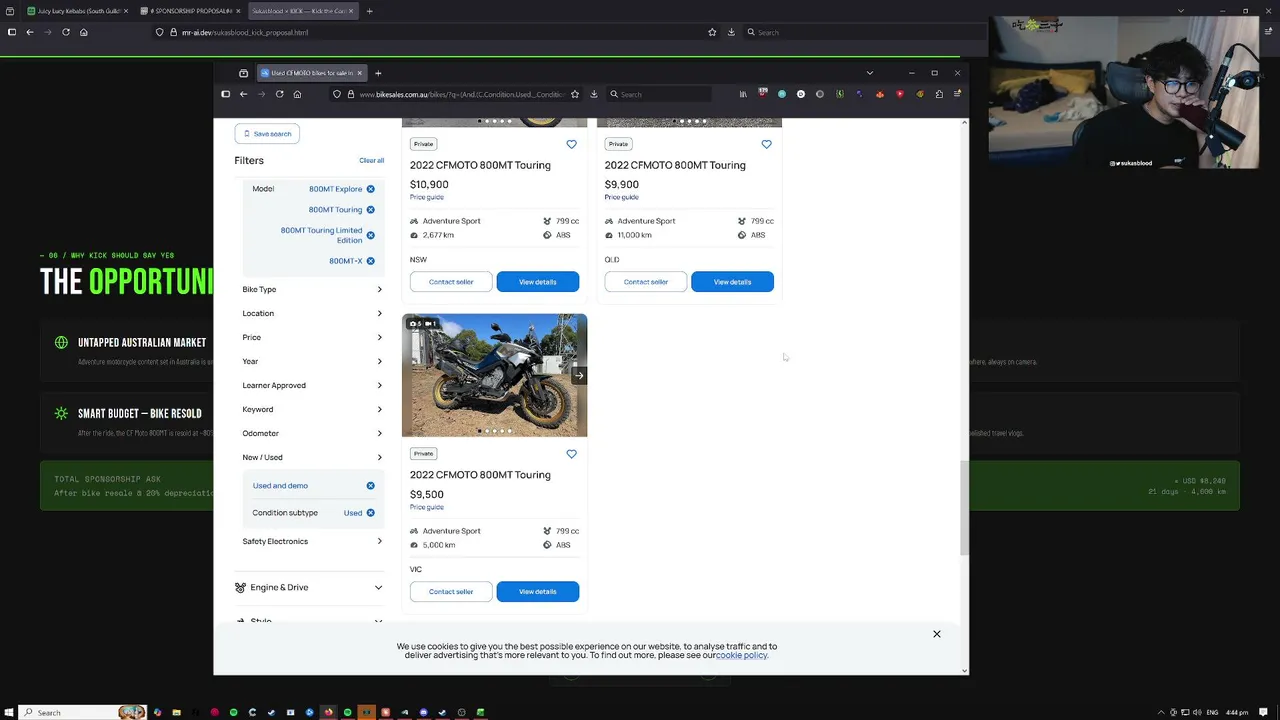Open the Windows Start menu
This screenshot has width=1280, height=720.
tap(10, 712)
